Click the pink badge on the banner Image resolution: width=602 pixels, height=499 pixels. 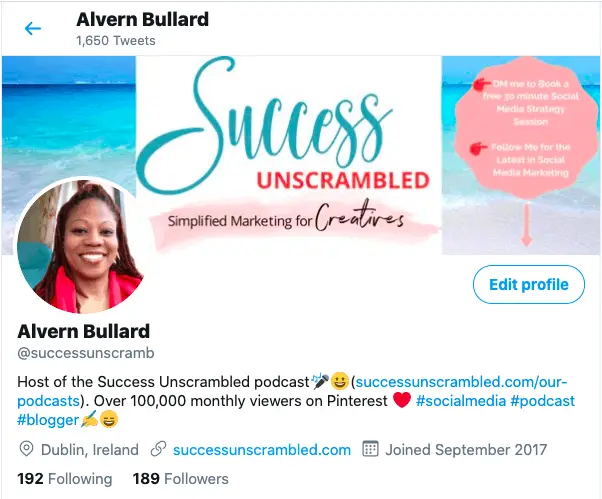(528, 127)
